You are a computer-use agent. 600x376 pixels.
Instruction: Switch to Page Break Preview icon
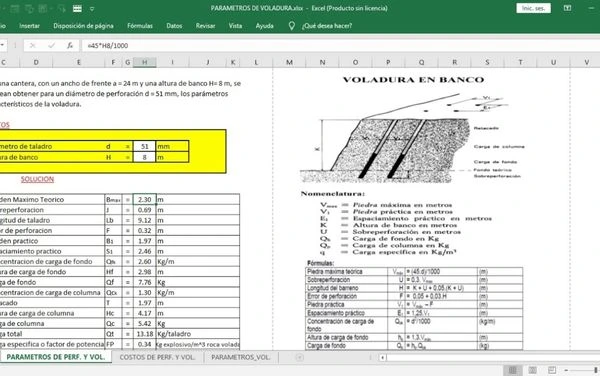pyautogui.click(x=552, y=370)
